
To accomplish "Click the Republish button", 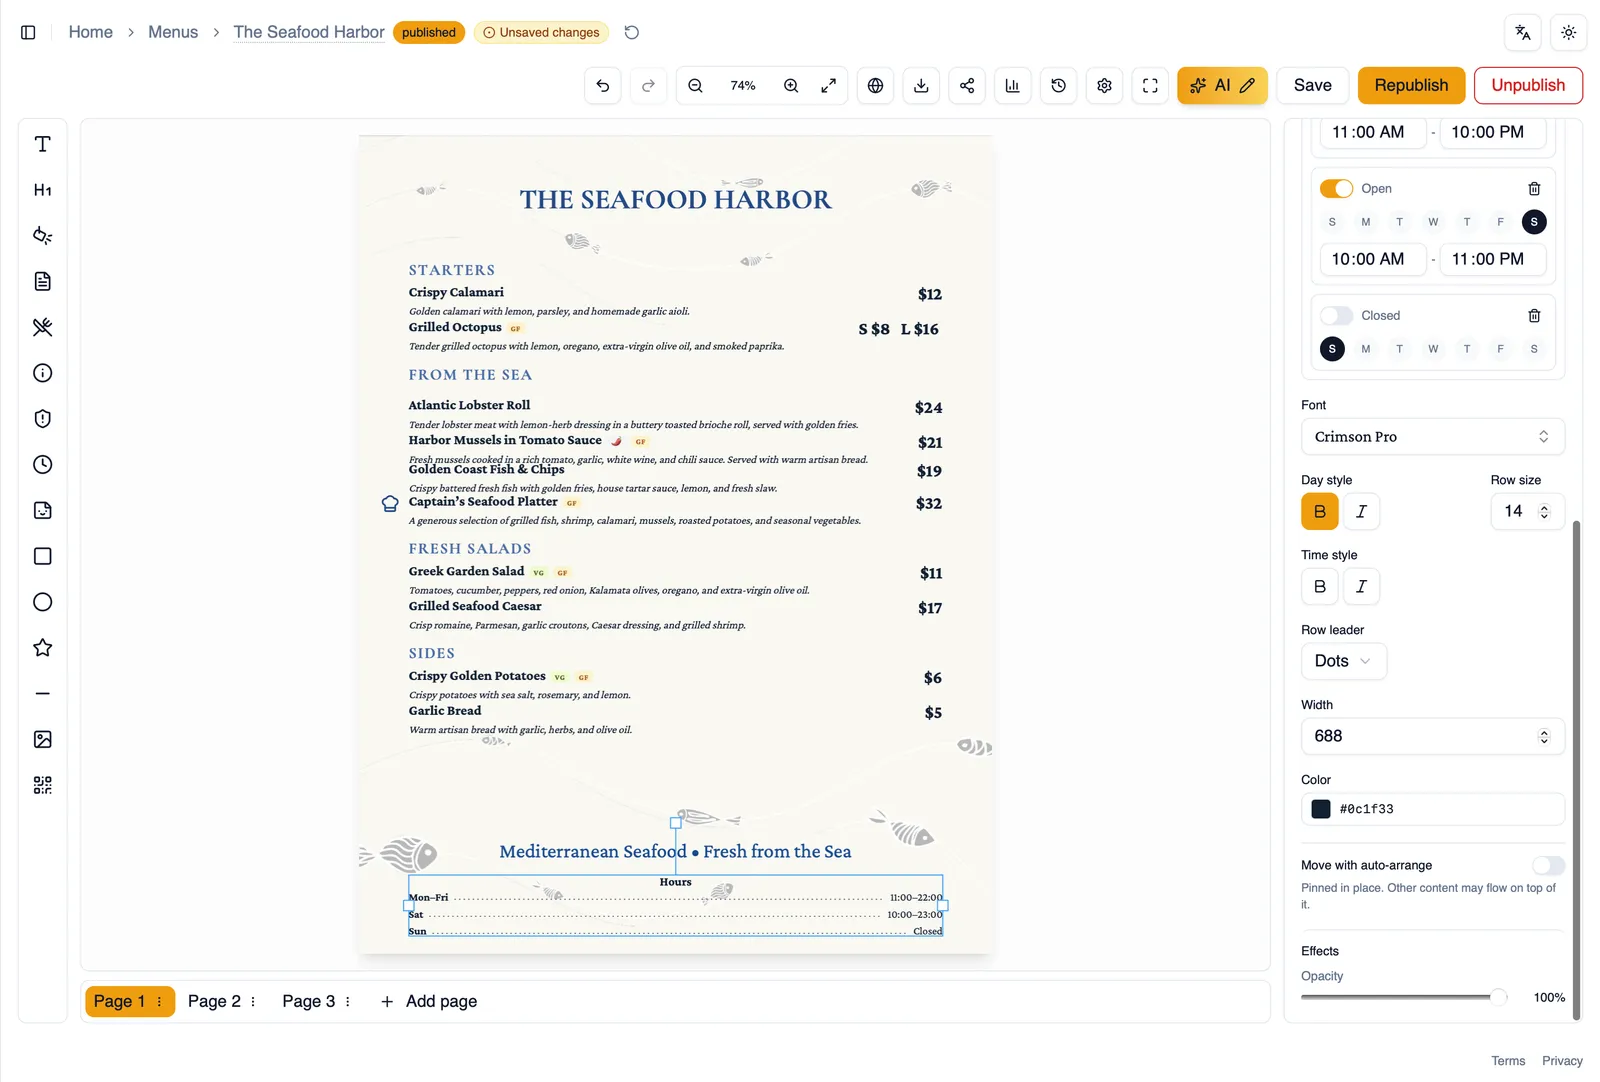I will [1411, 85].
